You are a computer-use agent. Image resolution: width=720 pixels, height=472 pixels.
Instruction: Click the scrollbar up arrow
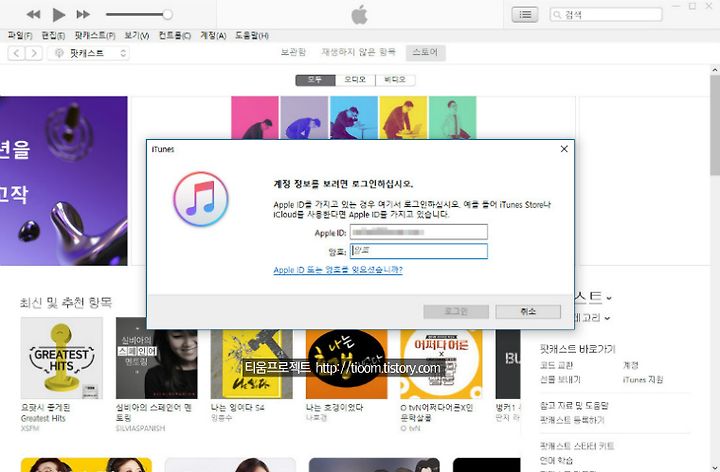(714, 70)
